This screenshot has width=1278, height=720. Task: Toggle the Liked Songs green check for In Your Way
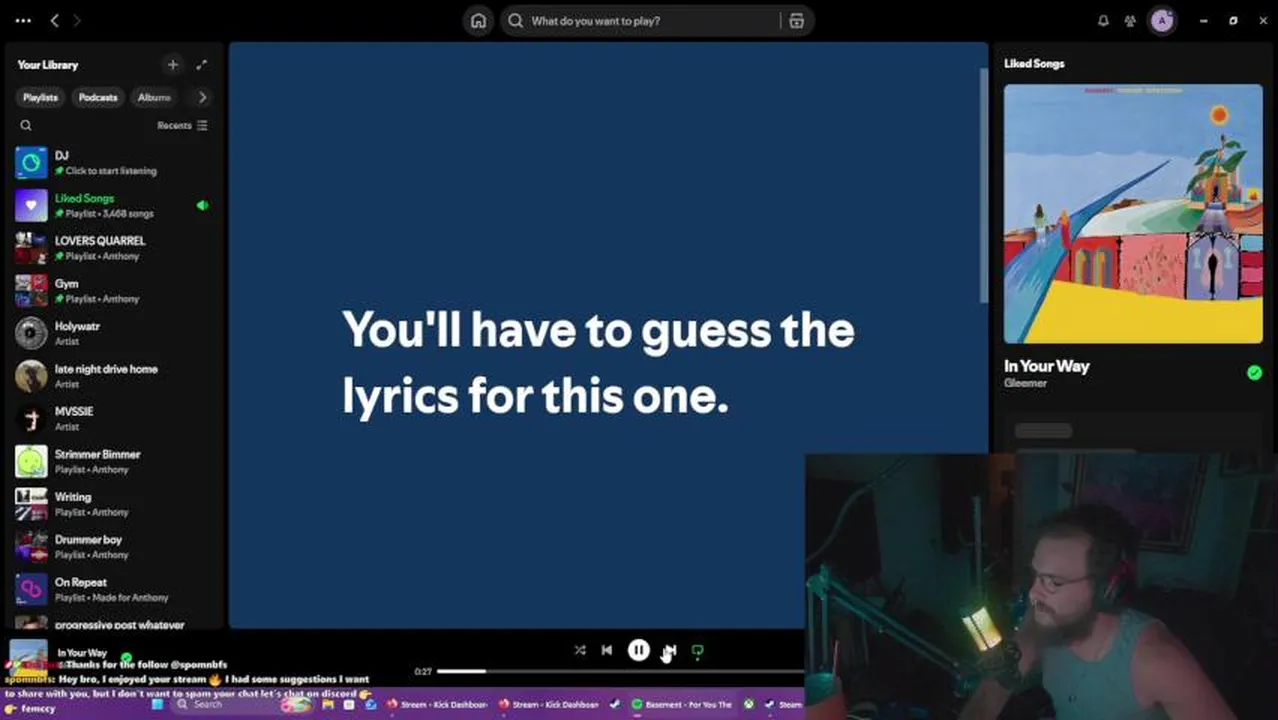click(x=1254, y=373)
